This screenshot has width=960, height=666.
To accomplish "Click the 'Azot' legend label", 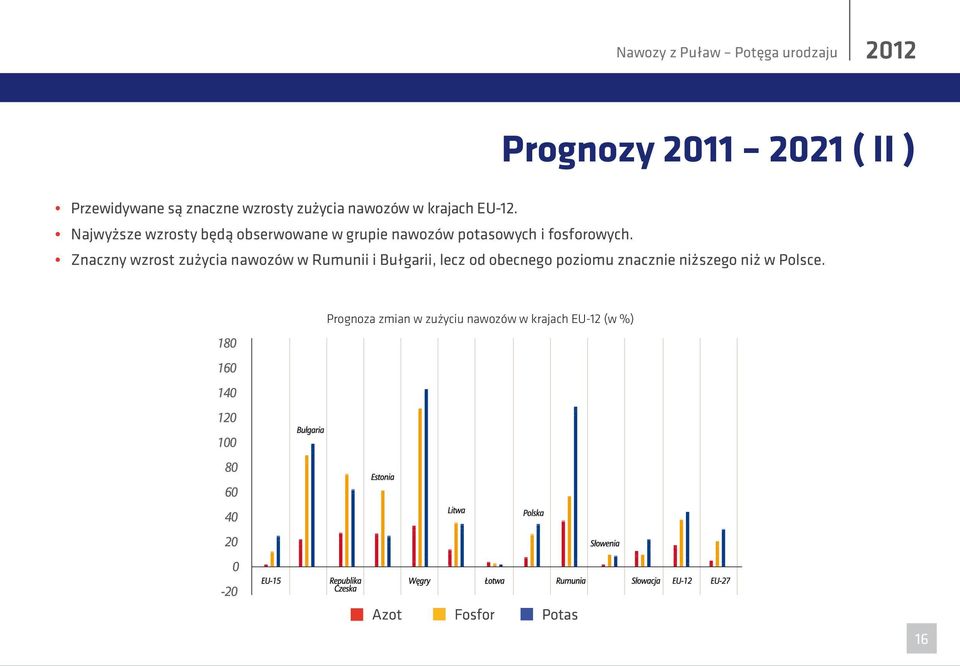I will click(387, 615).
